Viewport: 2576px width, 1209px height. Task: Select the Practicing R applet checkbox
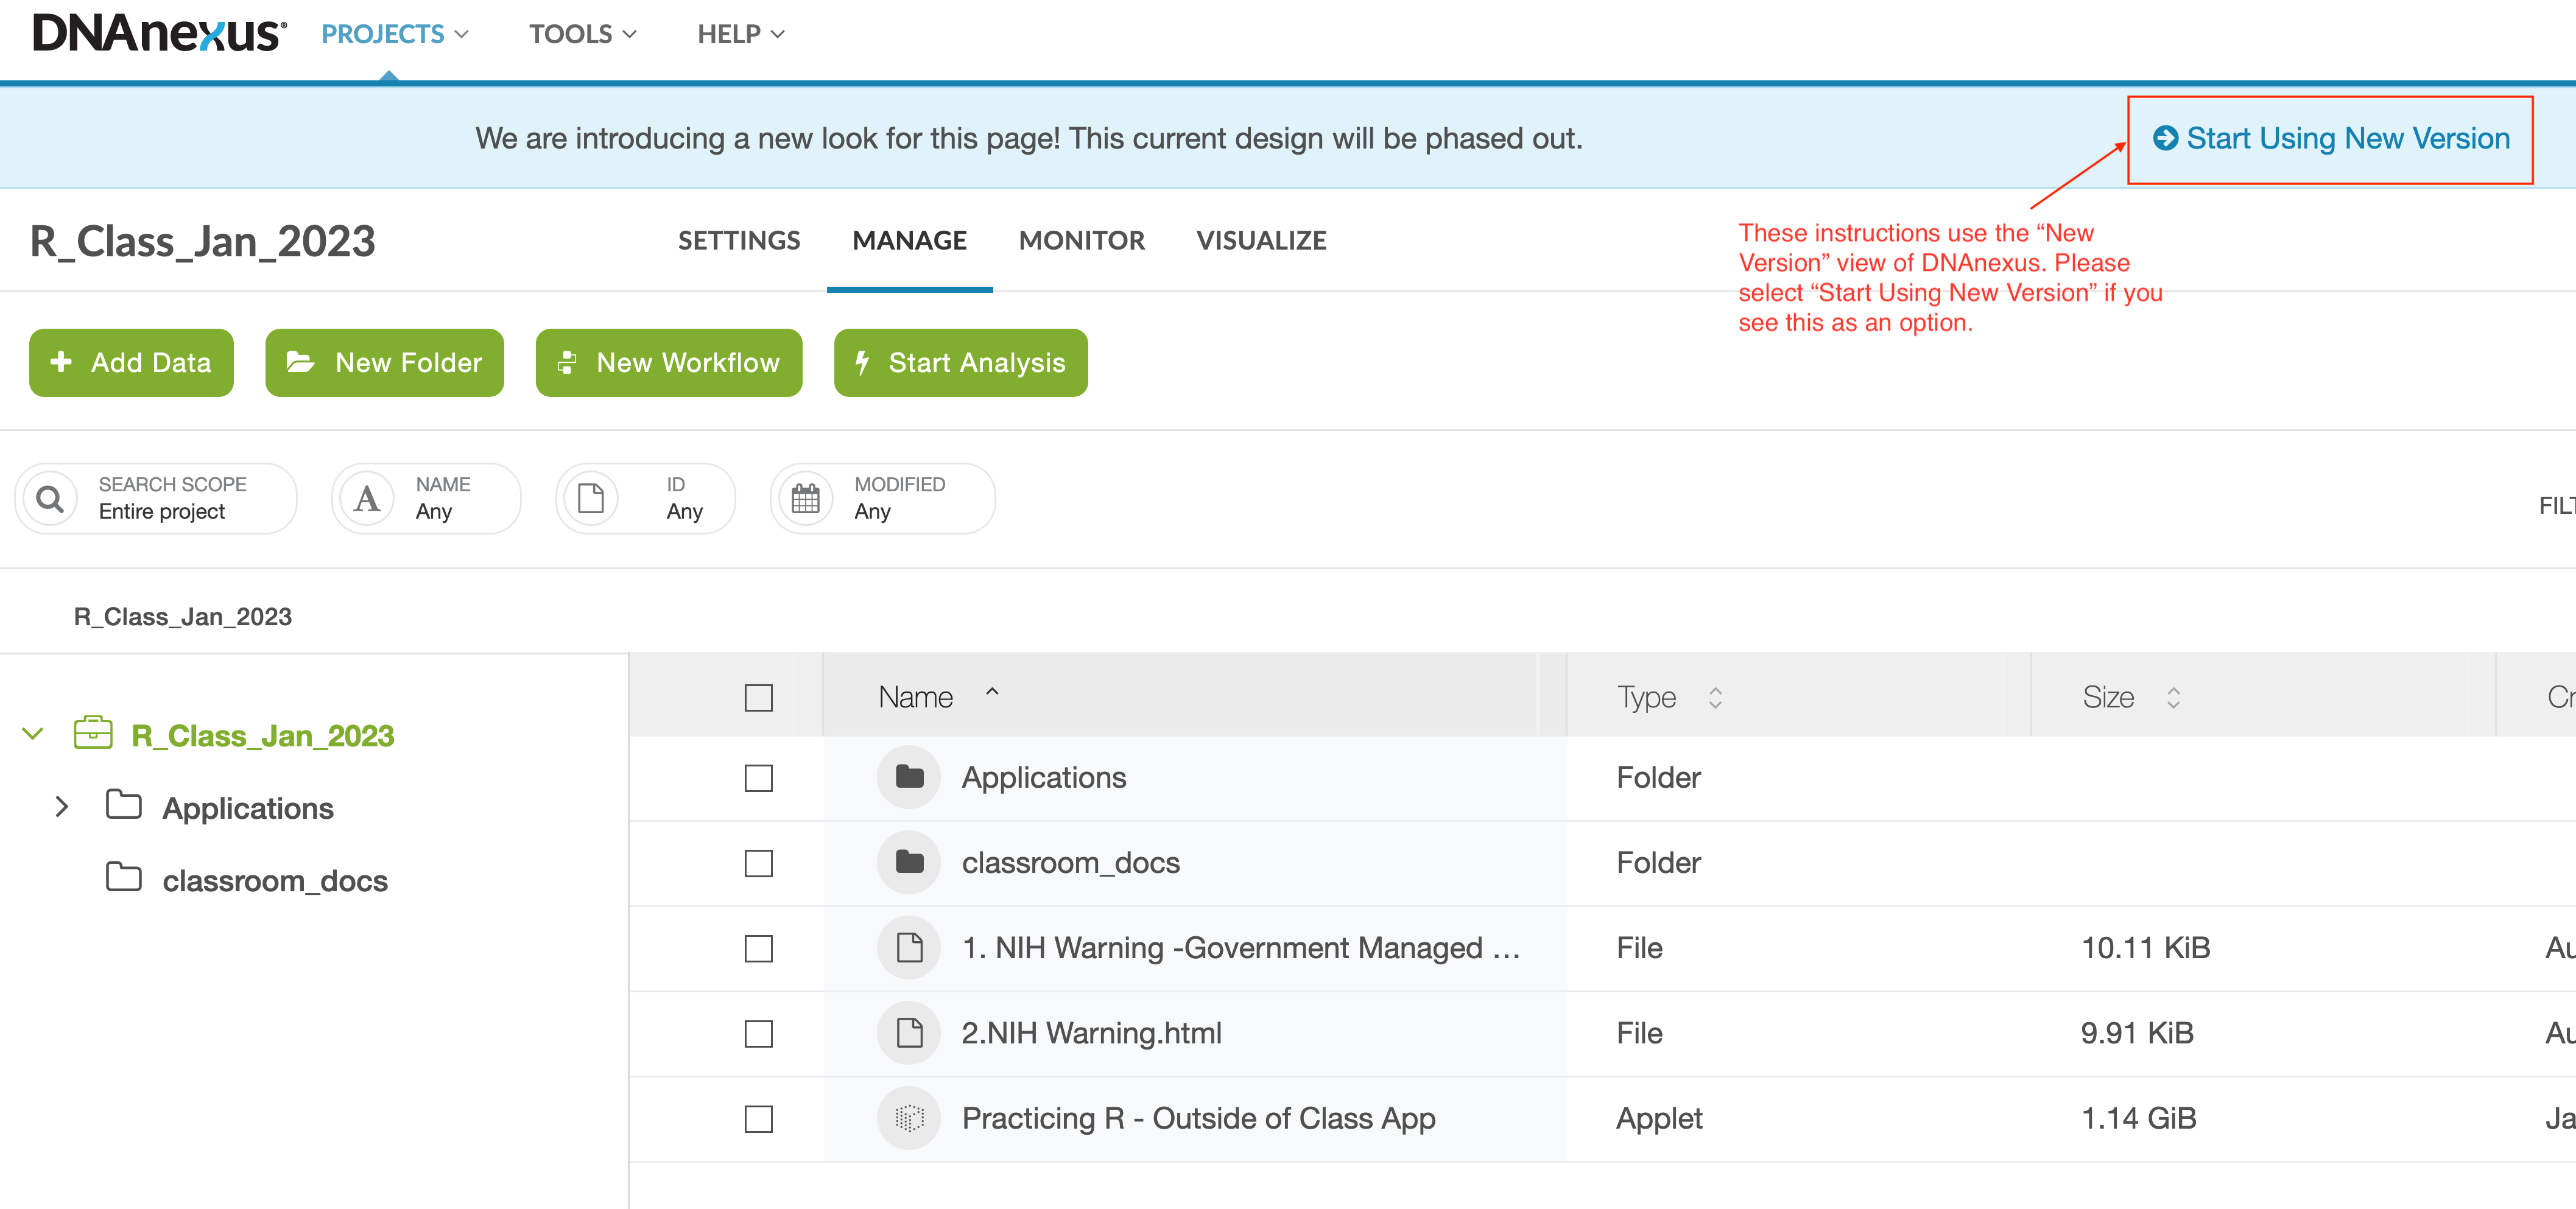758,1118
